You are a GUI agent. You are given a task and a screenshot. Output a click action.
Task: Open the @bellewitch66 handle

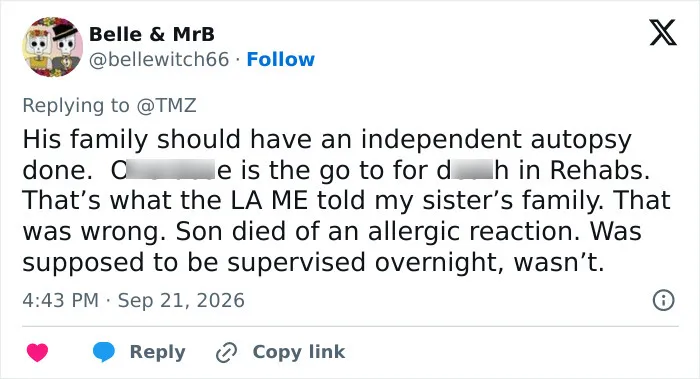159,59
